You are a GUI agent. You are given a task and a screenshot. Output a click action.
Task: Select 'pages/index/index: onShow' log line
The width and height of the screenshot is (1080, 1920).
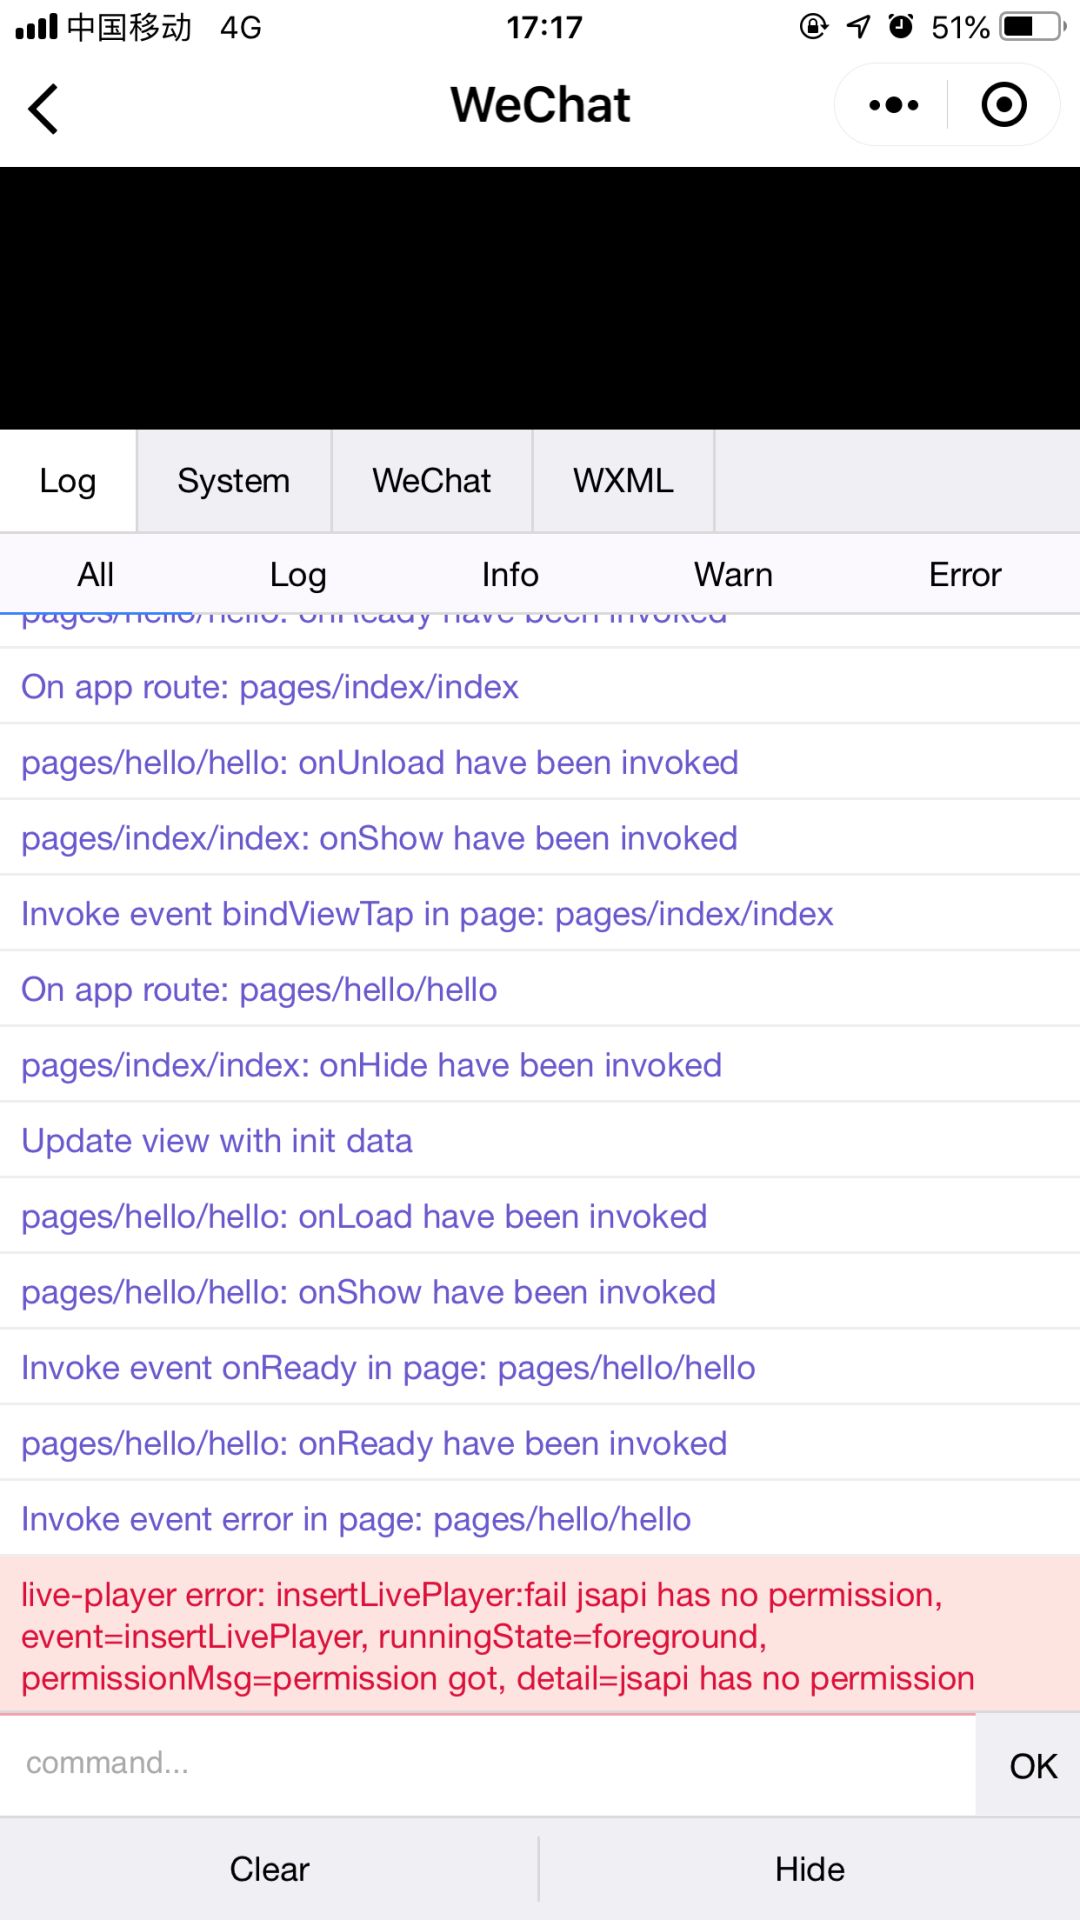(x=540, y=838)
